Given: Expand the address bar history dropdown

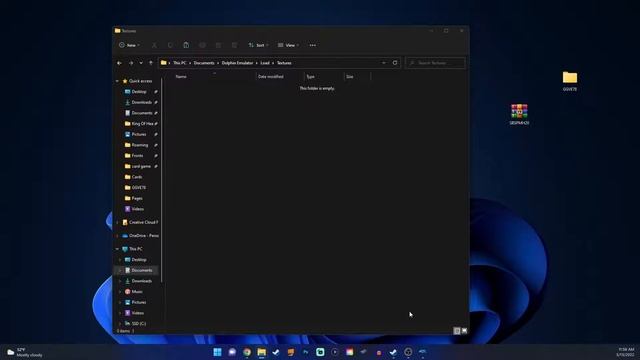Looking at the screenshot, I should pyautogui.click(x=384, y=63).
